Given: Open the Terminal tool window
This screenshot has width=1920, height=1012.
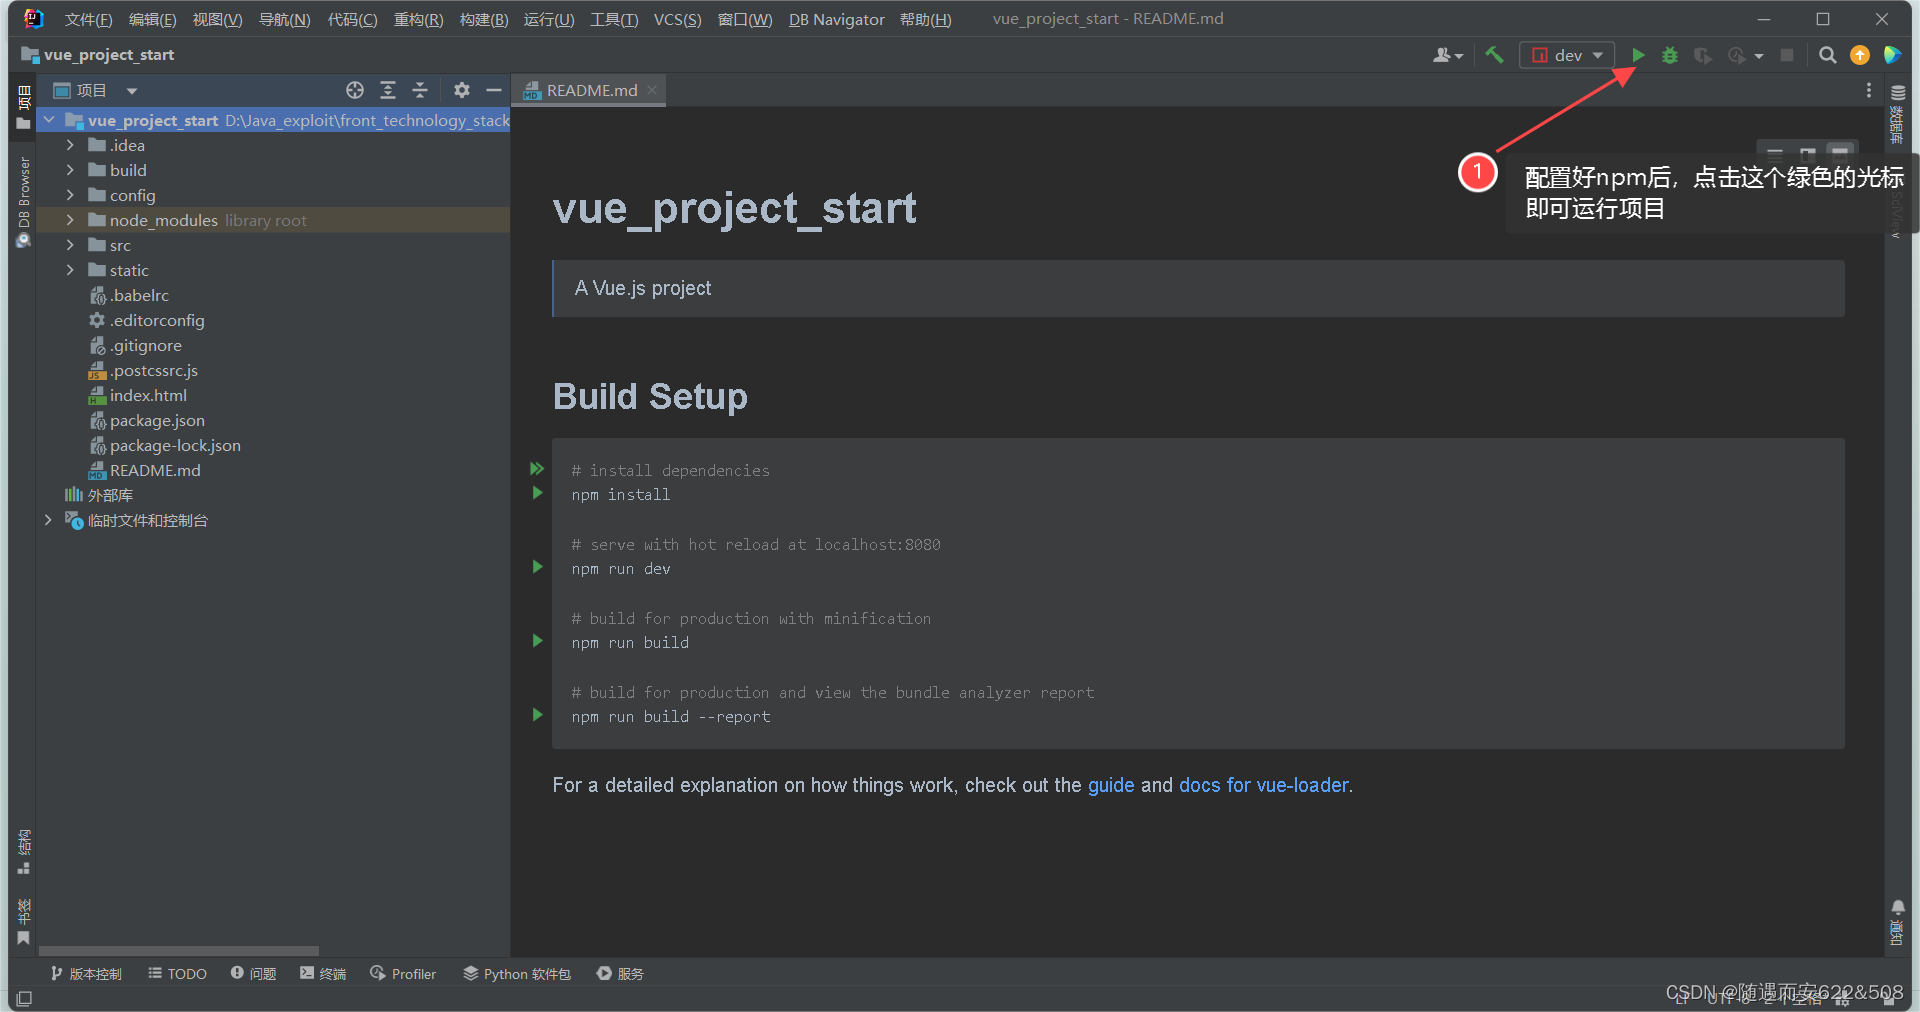Looking at the screenshot, I should coord(322,973).
